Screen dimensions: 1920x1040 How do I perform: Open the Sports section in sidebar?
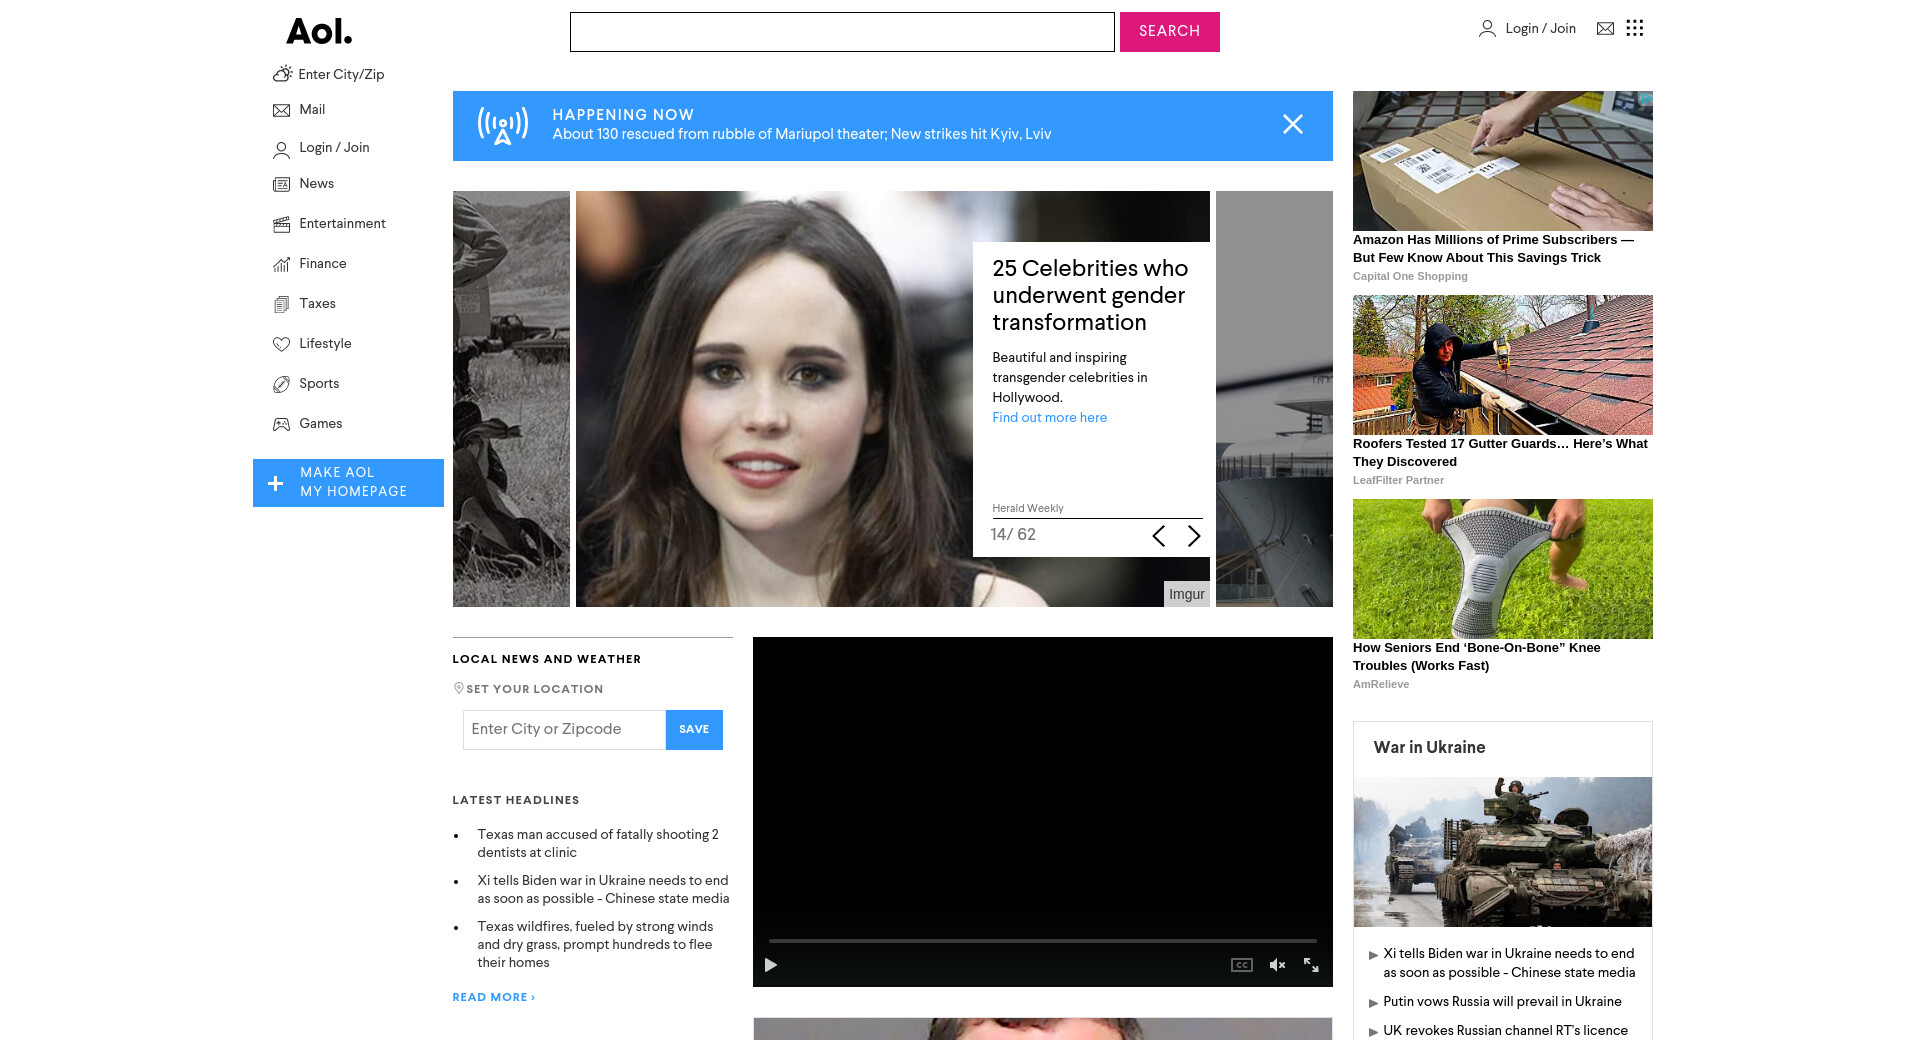click(318, 384)
